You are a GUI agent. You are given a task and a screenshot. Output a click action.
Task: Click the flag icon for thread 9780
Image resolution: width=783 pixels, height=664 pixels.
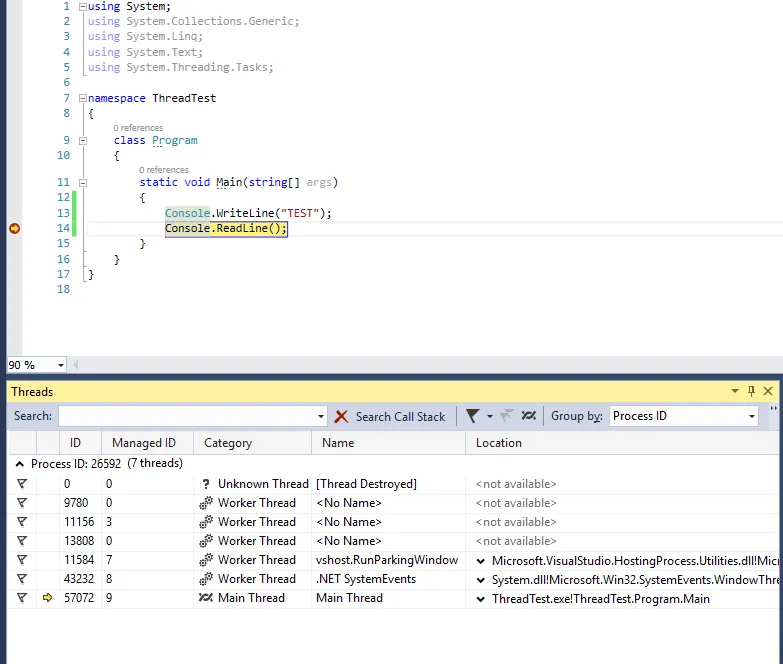[22, 503]
